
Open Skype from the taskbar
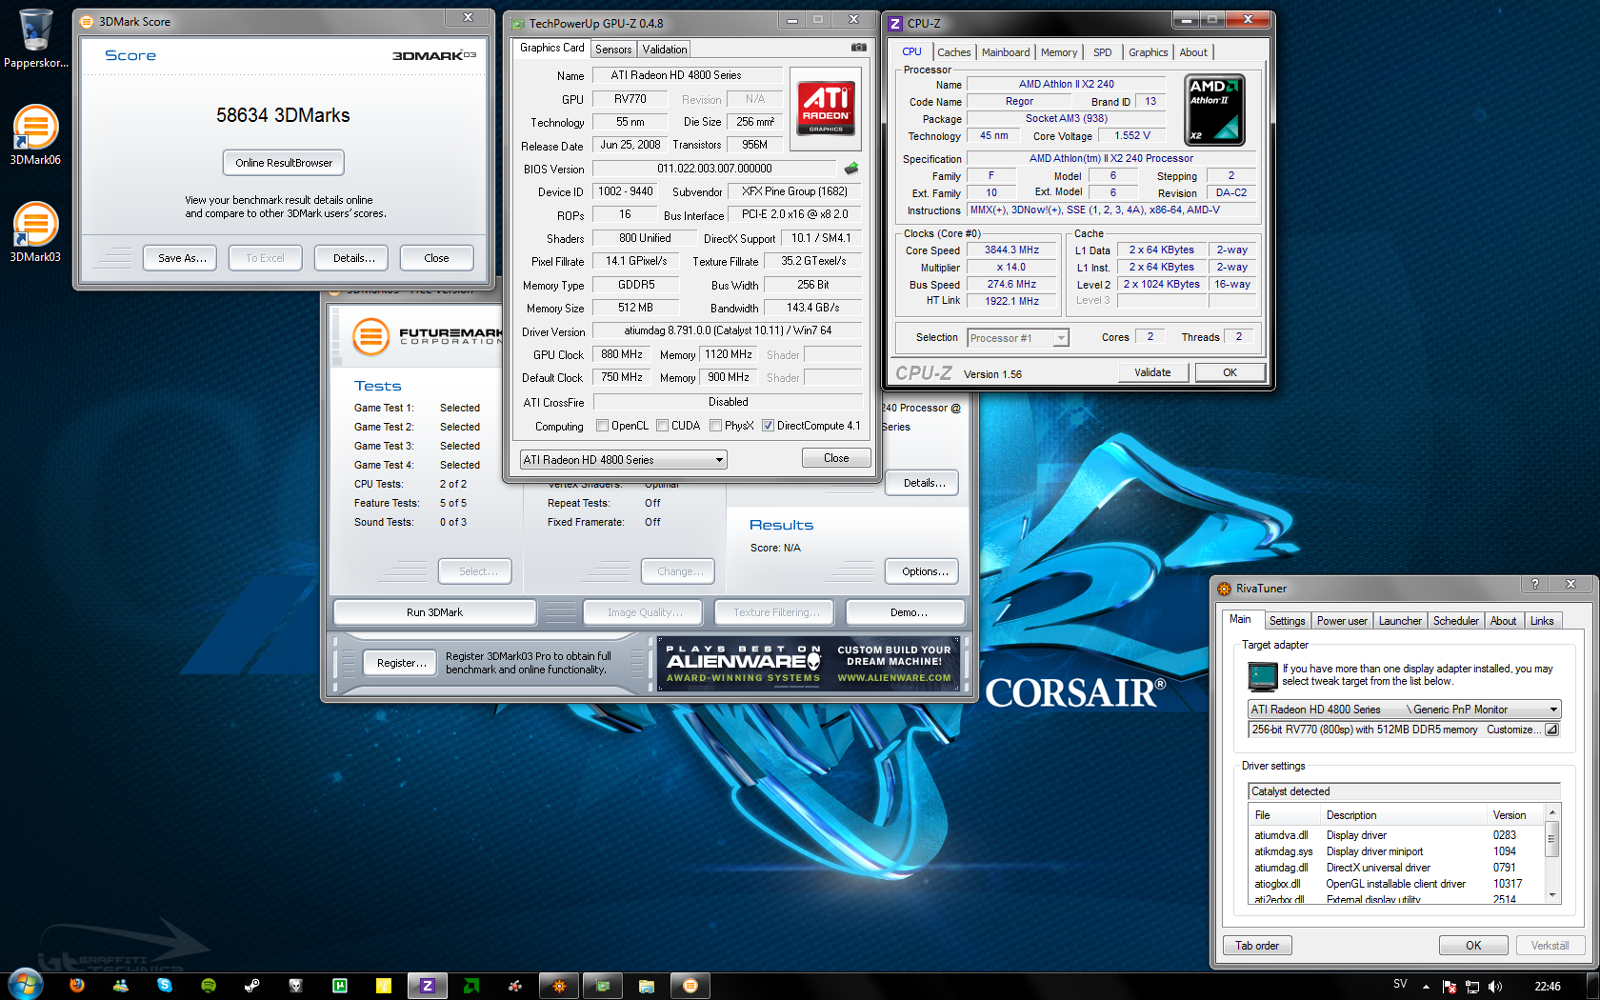(164, 985)
